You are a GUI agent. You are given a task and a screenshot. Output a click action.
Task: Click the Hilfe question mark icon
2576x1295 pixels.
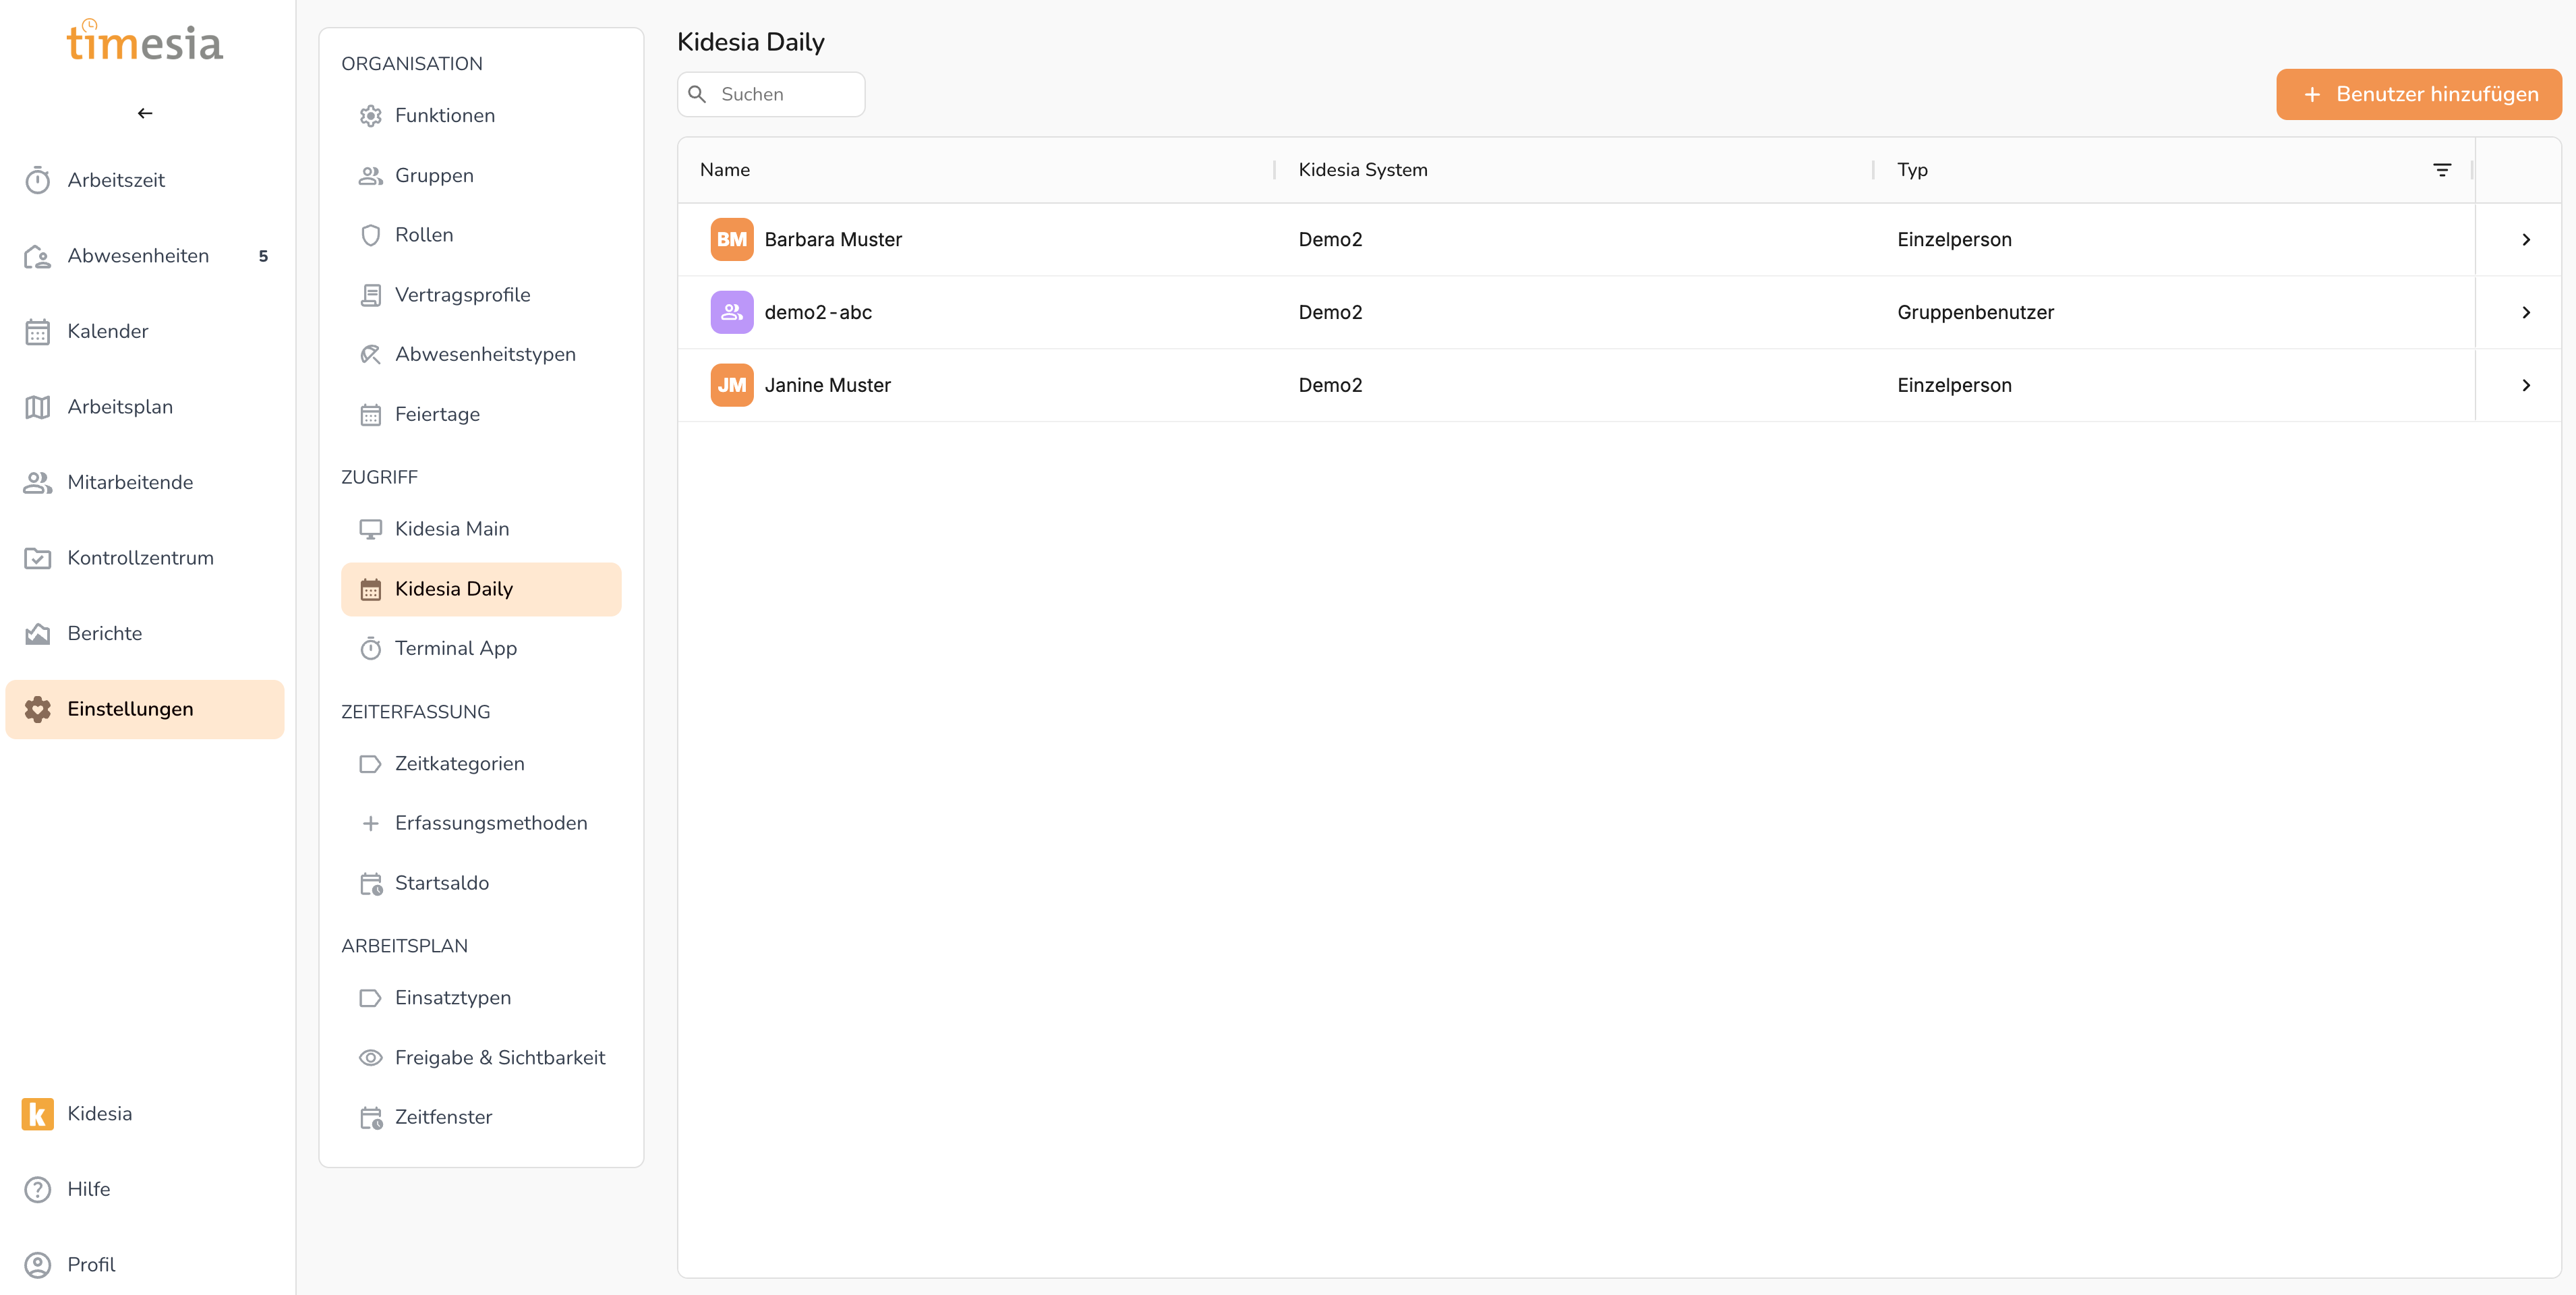coord(38,1189)
